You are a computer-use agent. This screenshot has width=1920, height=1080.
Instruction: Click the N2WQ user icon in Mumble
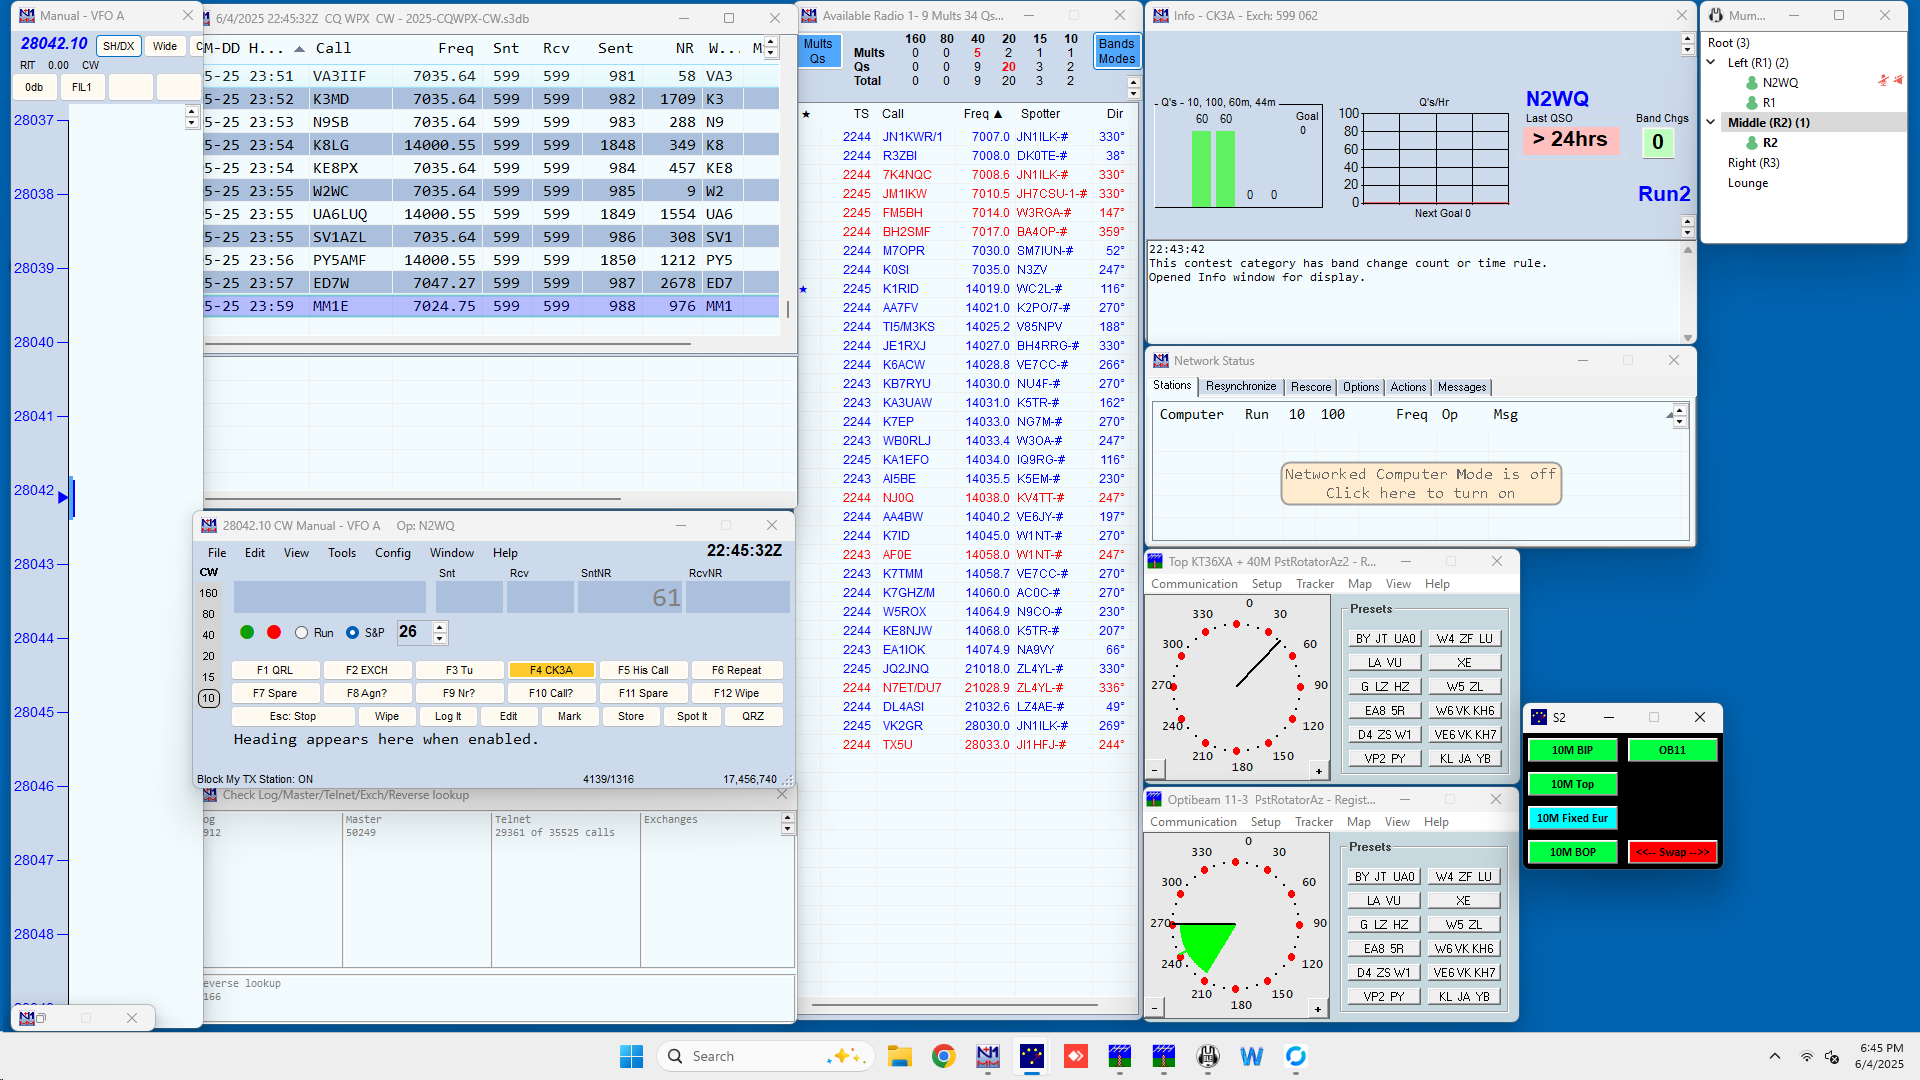point(1752,83)
